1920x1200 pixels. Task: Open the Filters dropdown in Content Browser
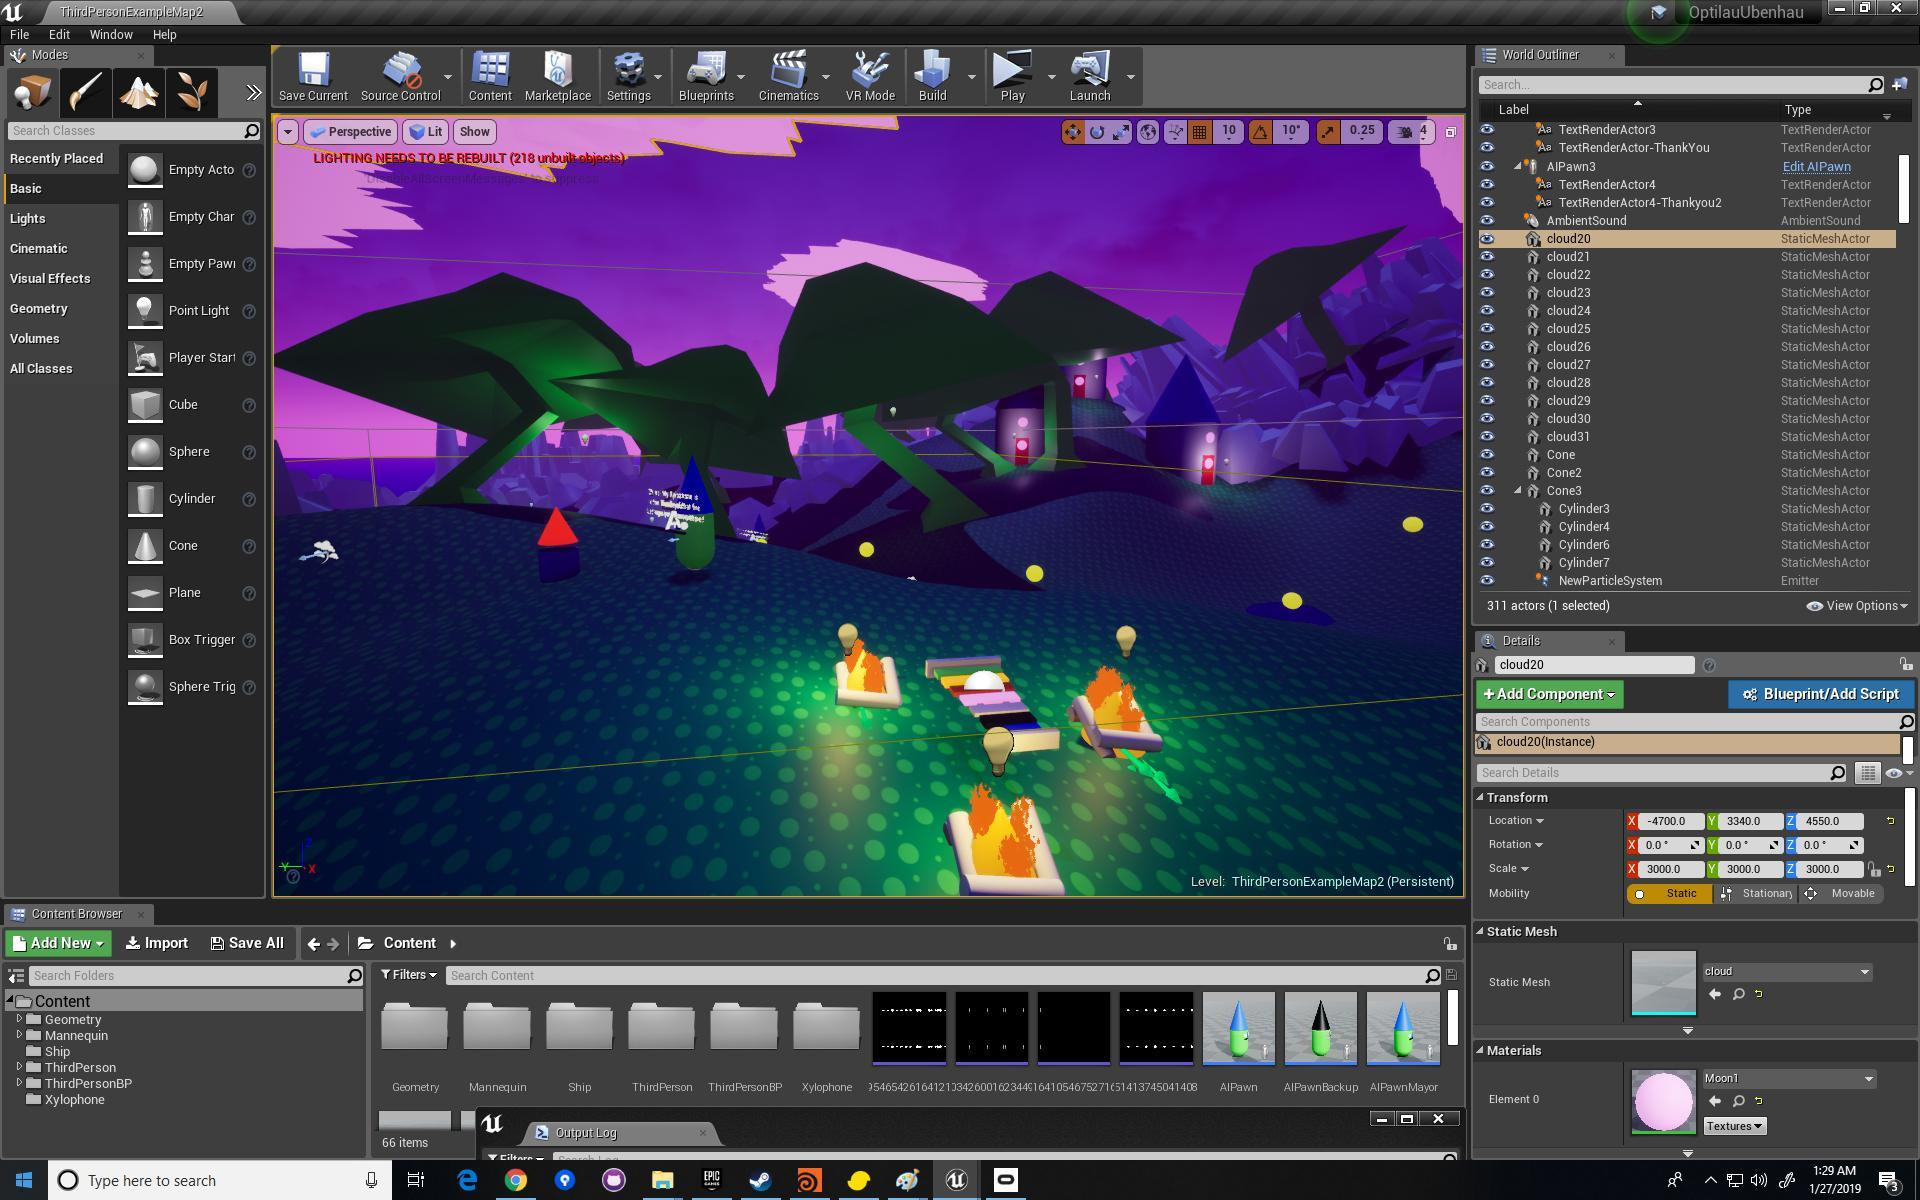[408, 975]
